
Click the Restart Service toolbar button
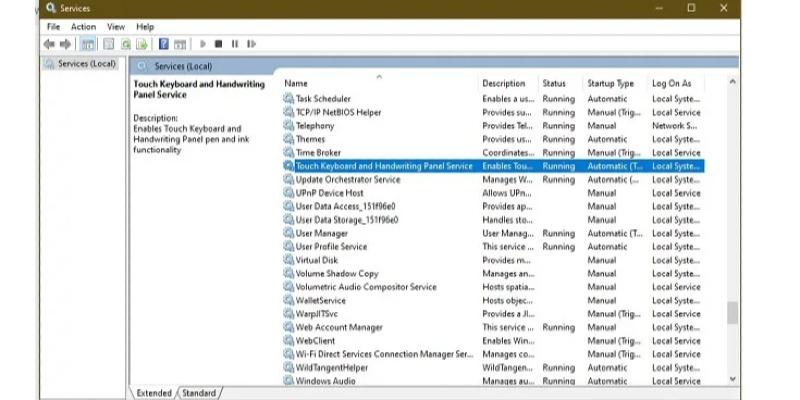click(251, 44)
